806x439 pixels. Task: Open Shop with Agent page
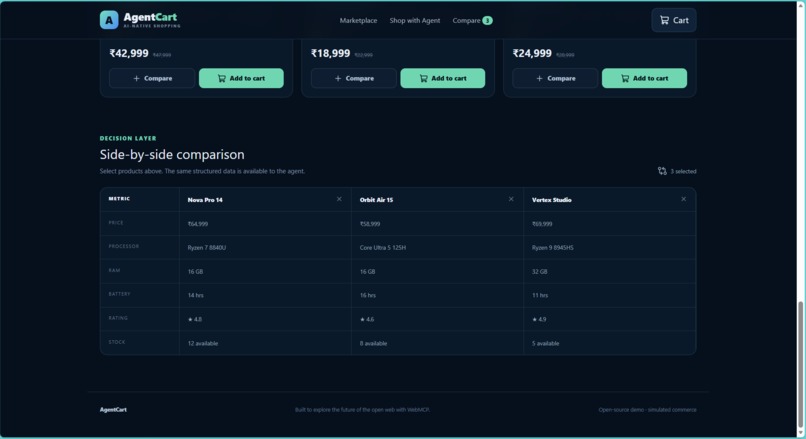tap(415, 21)
